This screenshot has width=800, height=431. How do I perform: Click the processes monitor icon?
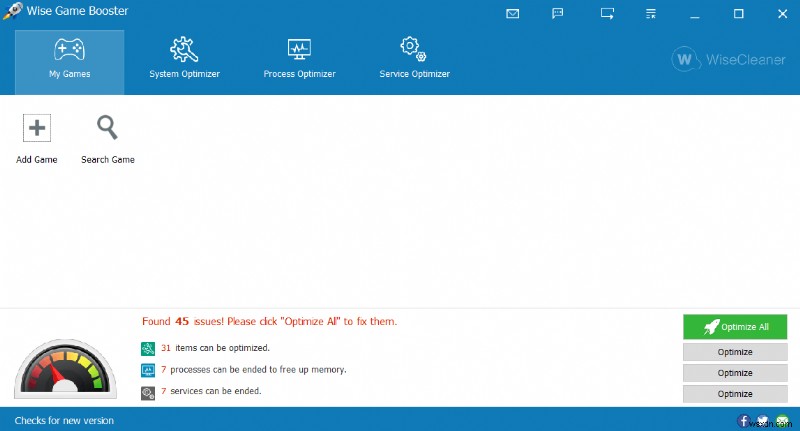click(x=148, y=370)
